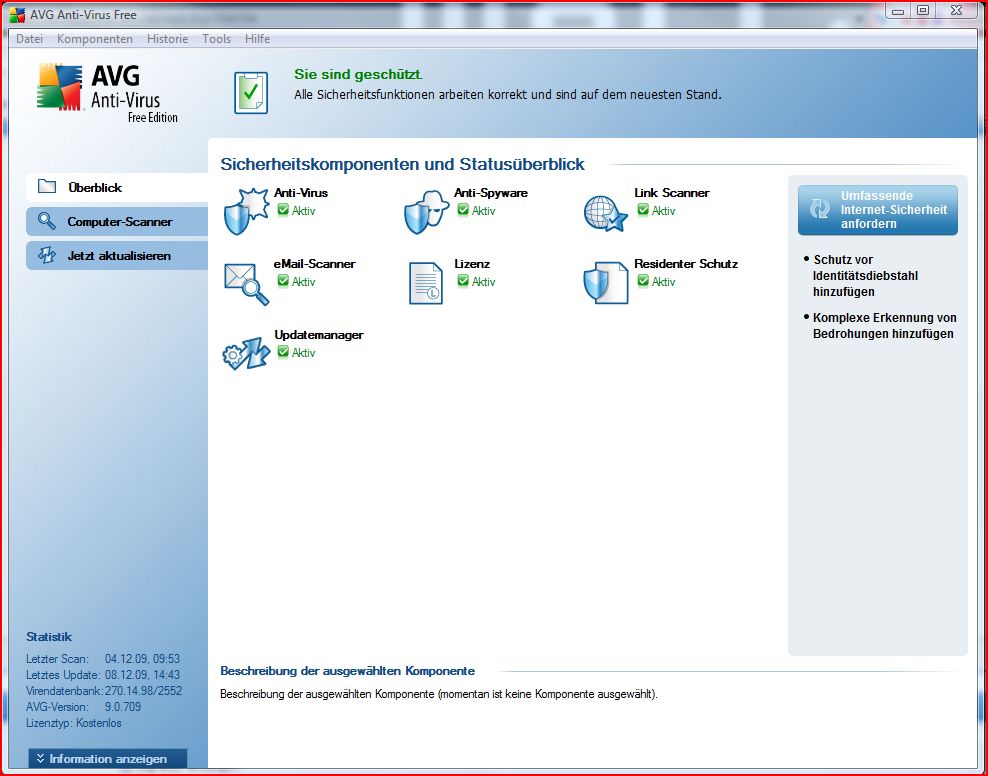Screen dimensions: 988x776
Task: Click the folder icon beside Überblick
Action: 47,186
